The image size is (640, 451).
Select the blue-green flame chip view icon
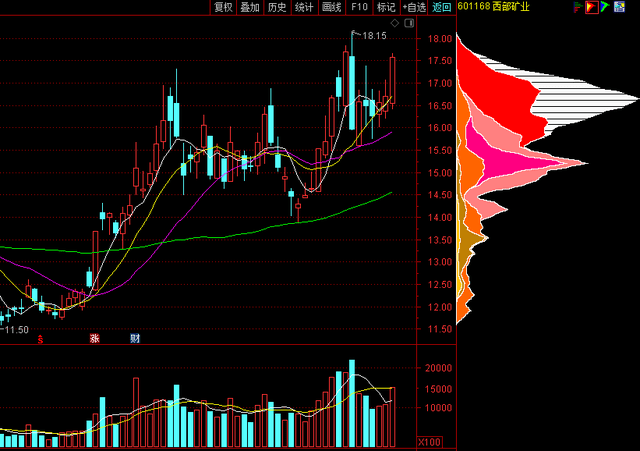click(x=605, y=7)
